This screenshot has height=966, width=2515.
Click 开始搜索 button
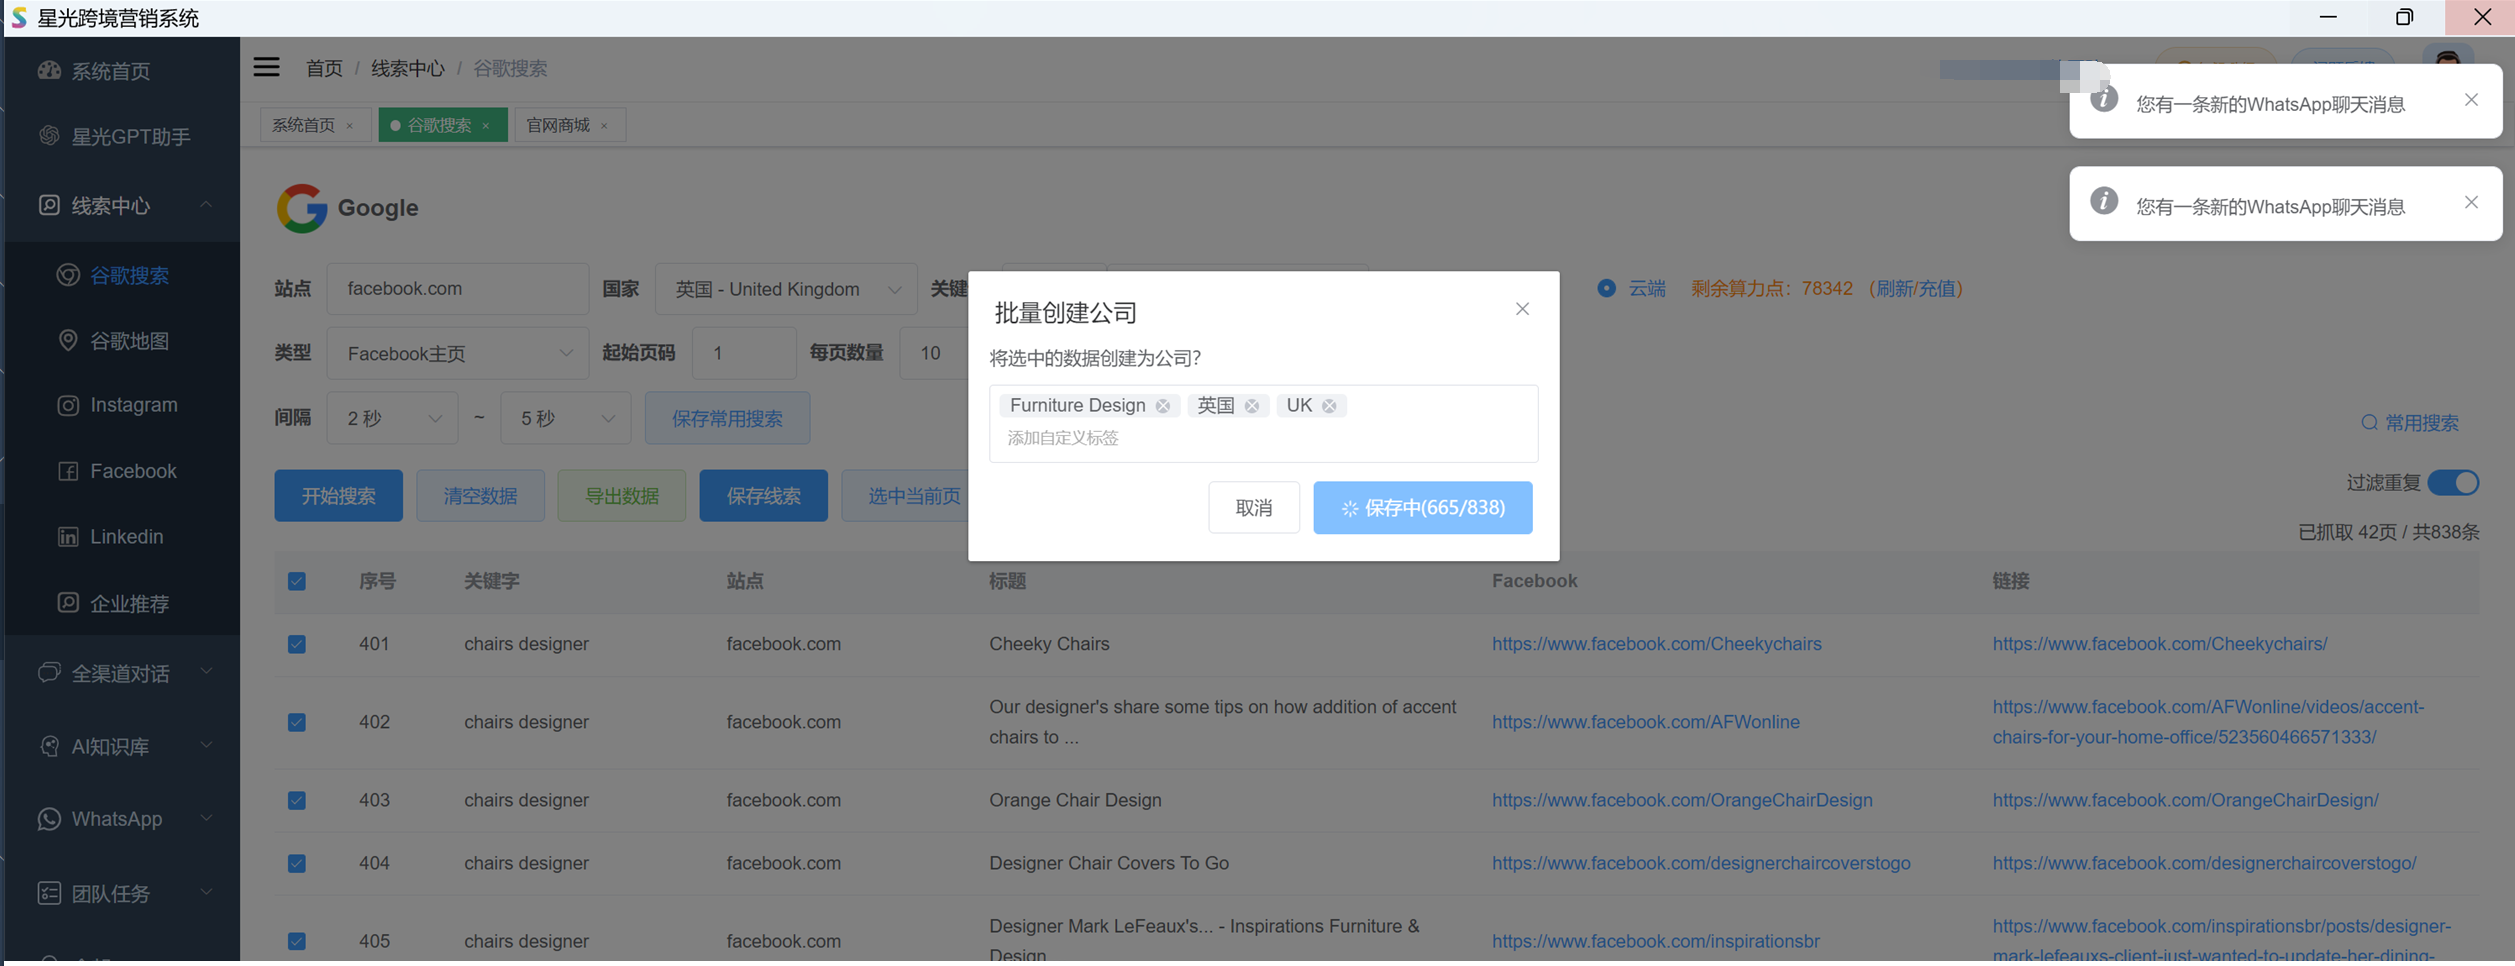click(338, 496)
